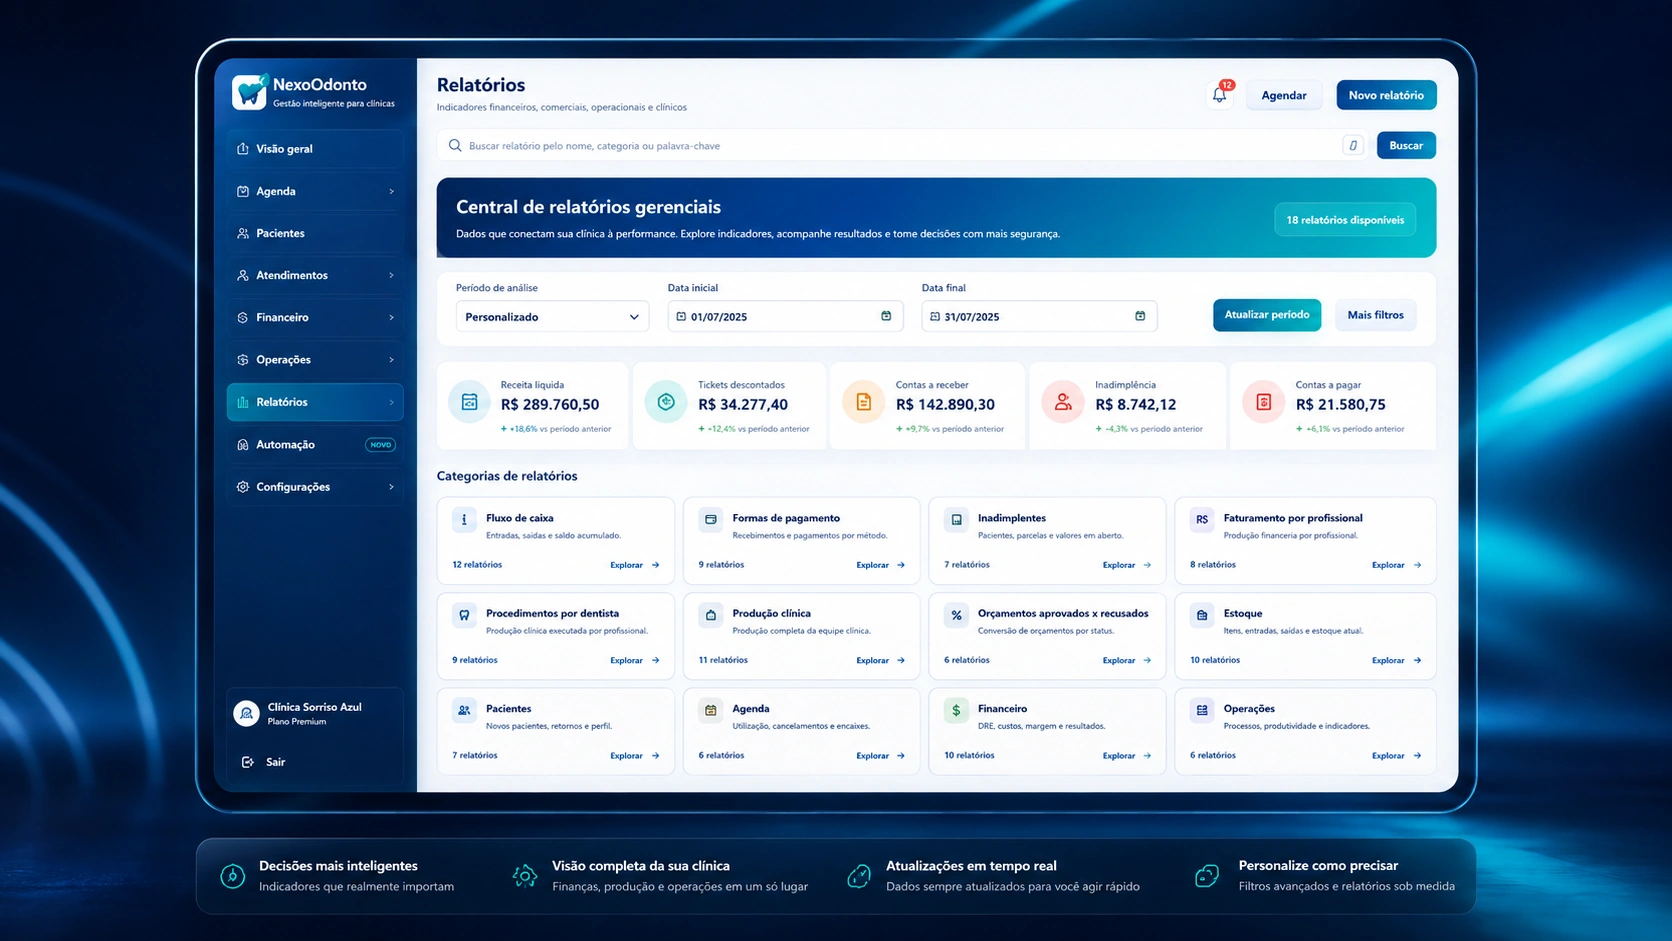Expand the Configurações sidebar chevron

(391, 487)
